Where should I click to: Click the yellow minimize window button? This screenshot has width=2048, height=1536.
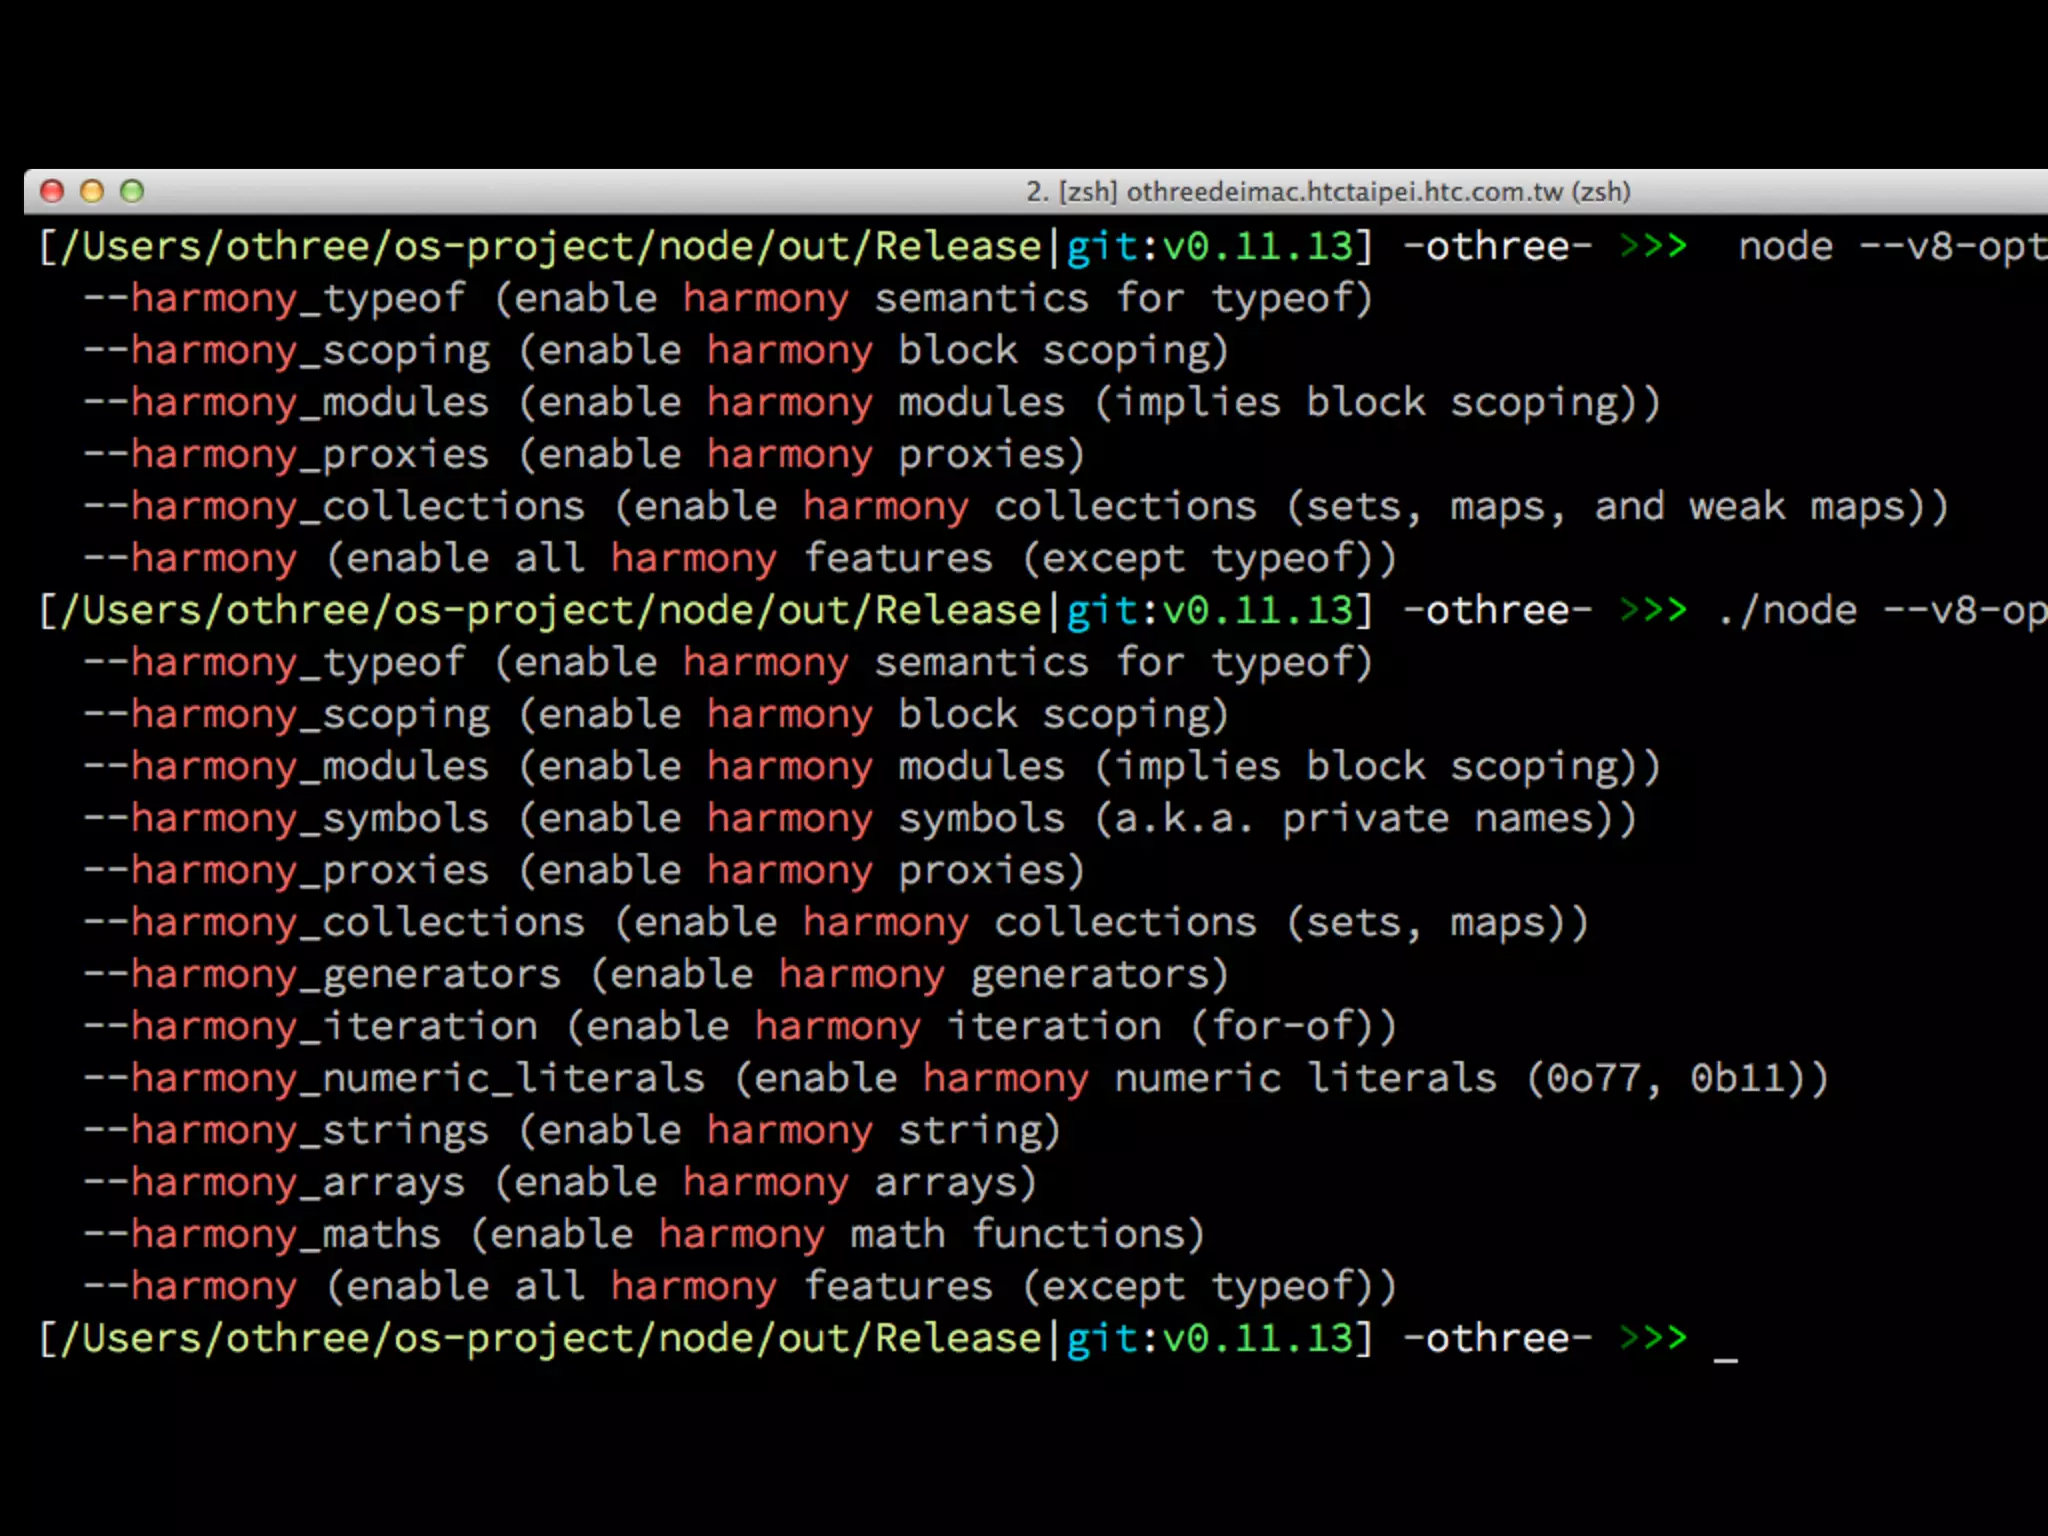click(92, 191)
